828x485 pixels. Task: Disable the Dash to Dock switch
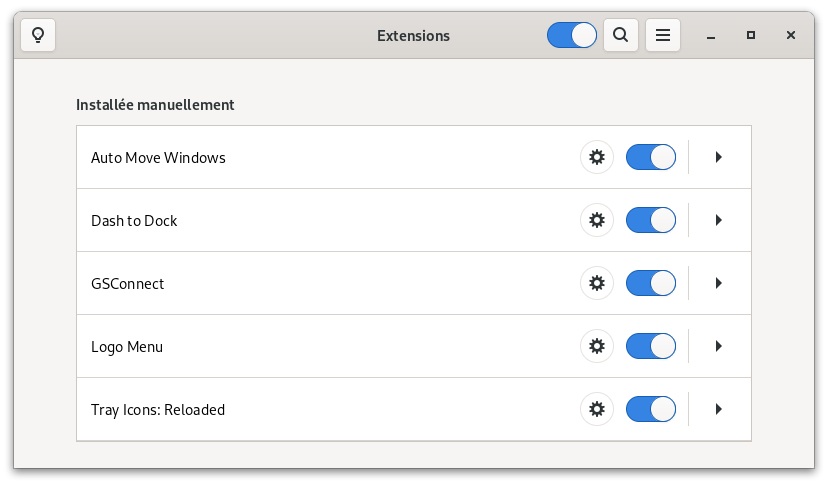tap(651, 220)
